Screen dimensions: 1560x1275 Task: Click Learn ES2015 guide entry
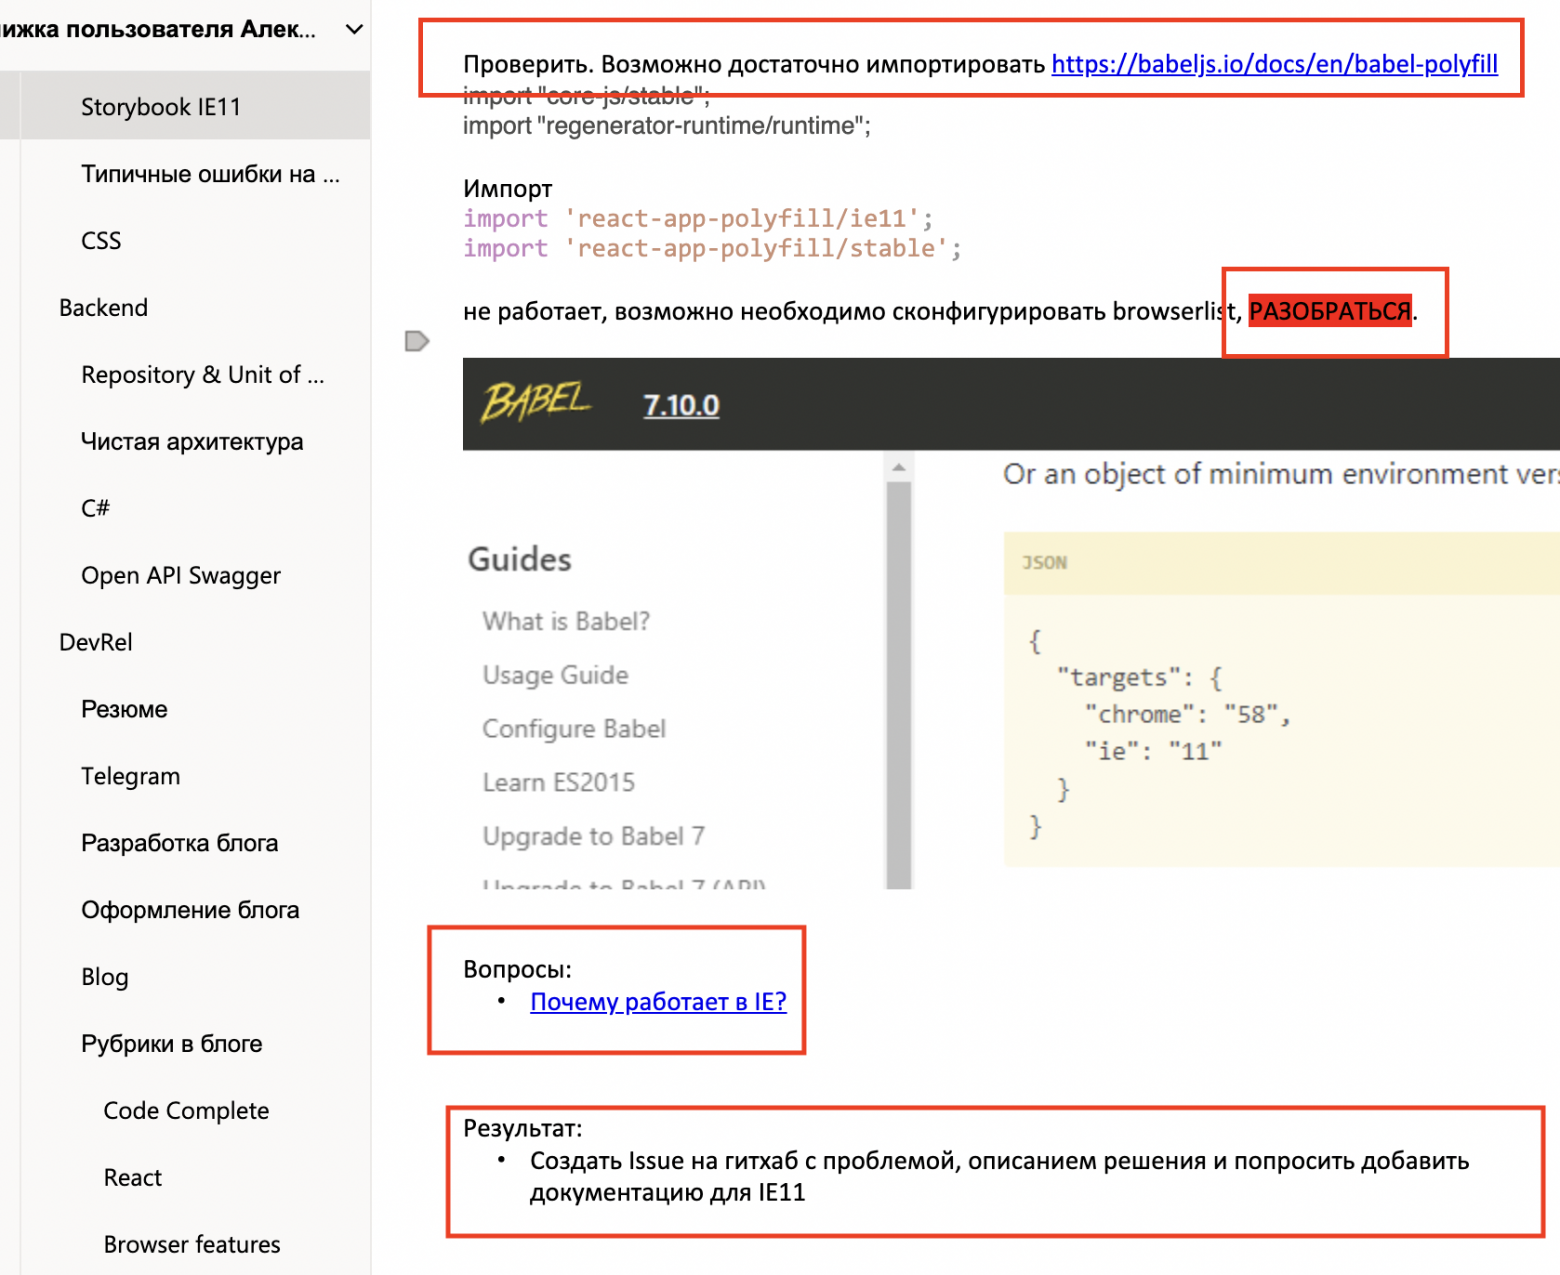tap(558, 783)
